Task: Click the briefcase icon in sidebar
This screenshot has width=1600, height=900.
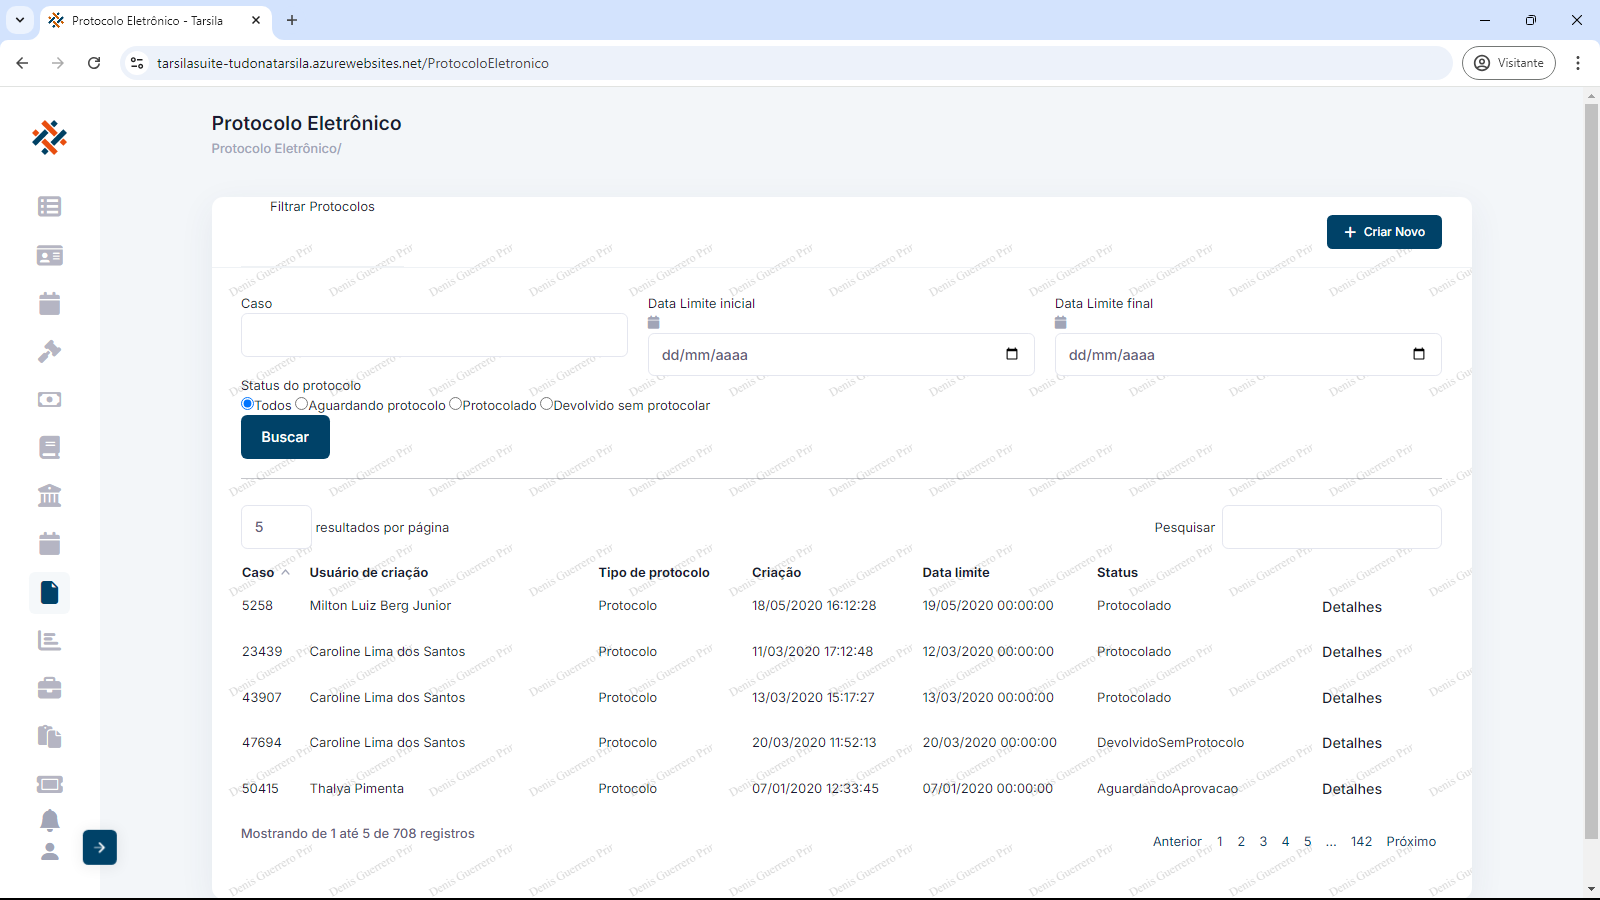Action: pos(49,688)
